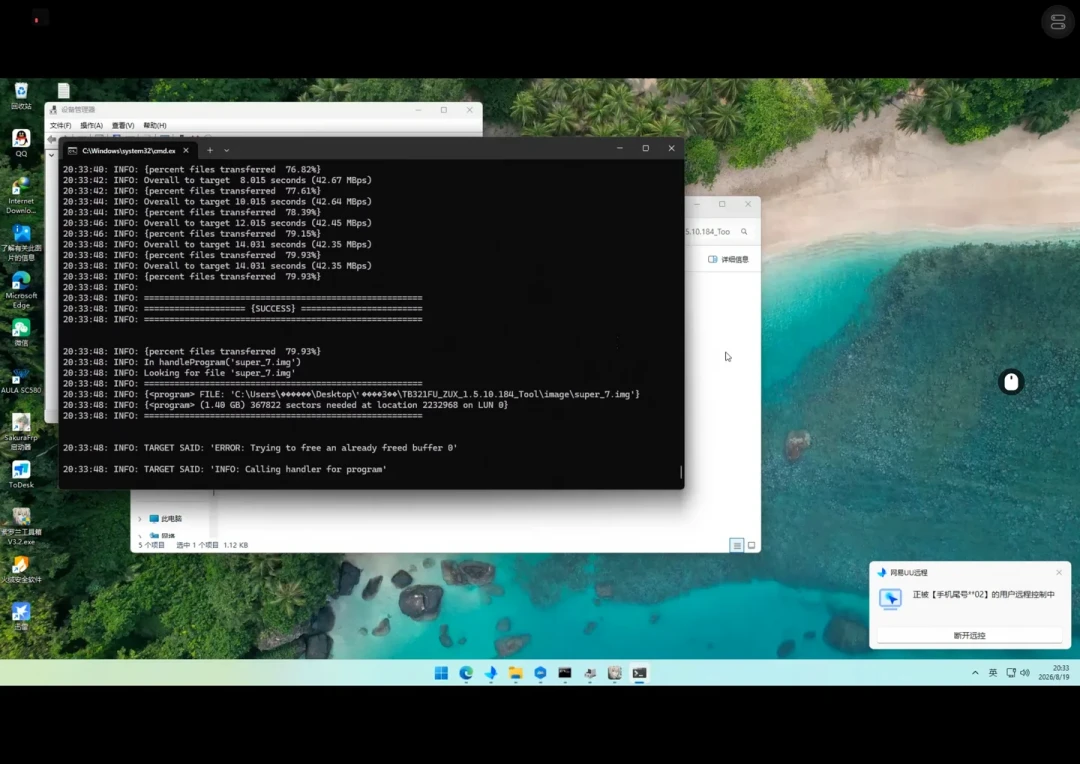This screenshot has width=1080, height=764.
Task: Open the ToDesk desktop shortcut
Action: [x=21, y=475]
